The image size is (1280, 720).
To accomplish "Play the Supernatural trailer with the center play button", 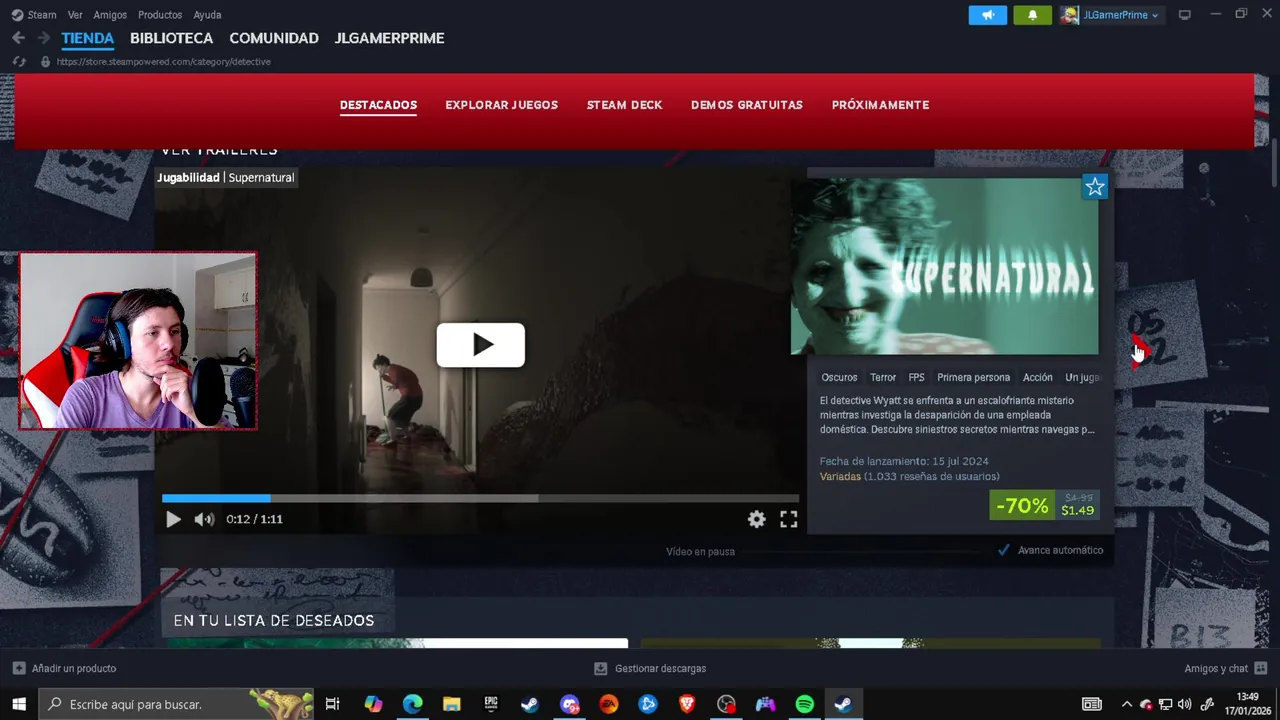I will (x=480, y=345).
